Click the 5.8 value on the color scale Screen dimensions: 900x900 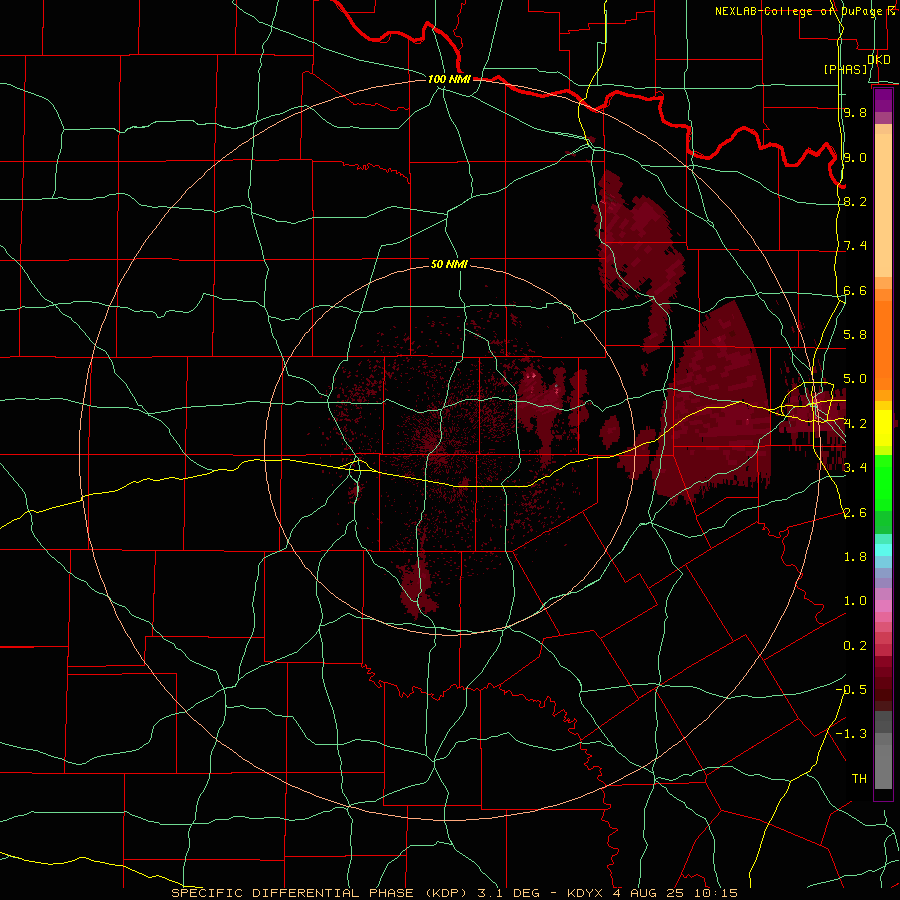(855, 335)
